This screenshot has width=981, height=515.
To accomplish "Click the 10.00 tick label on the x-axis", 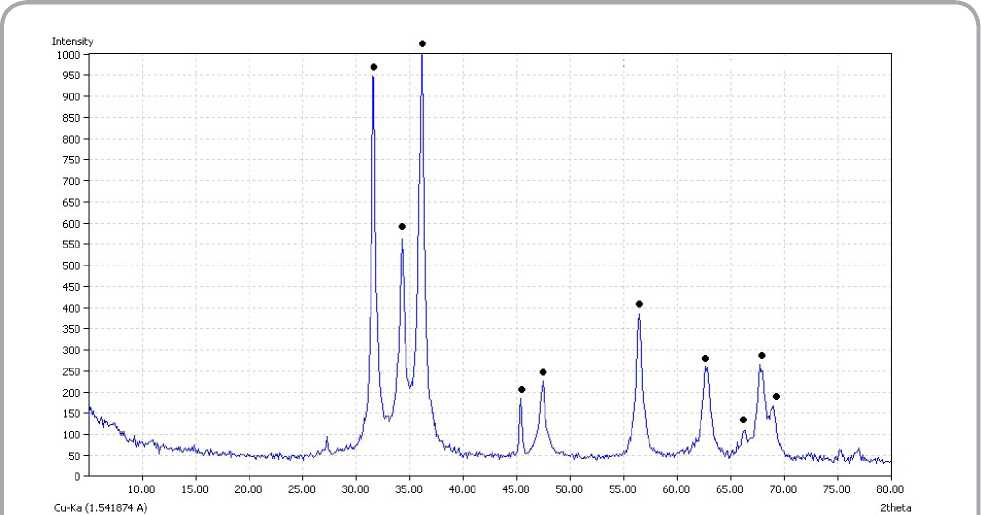I will [141, 490].
